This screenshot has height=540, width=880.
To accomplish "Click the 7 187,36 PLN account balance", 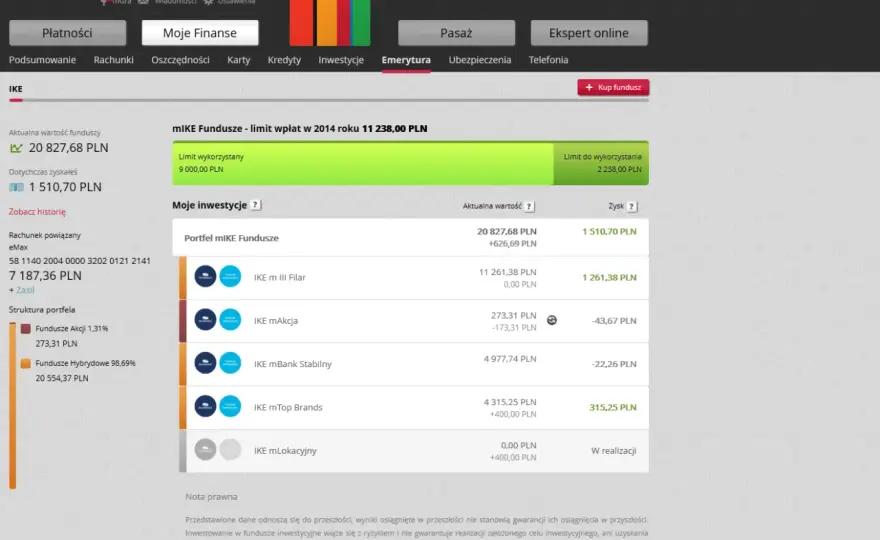I will pyautogui.click(x=45, y=276).
